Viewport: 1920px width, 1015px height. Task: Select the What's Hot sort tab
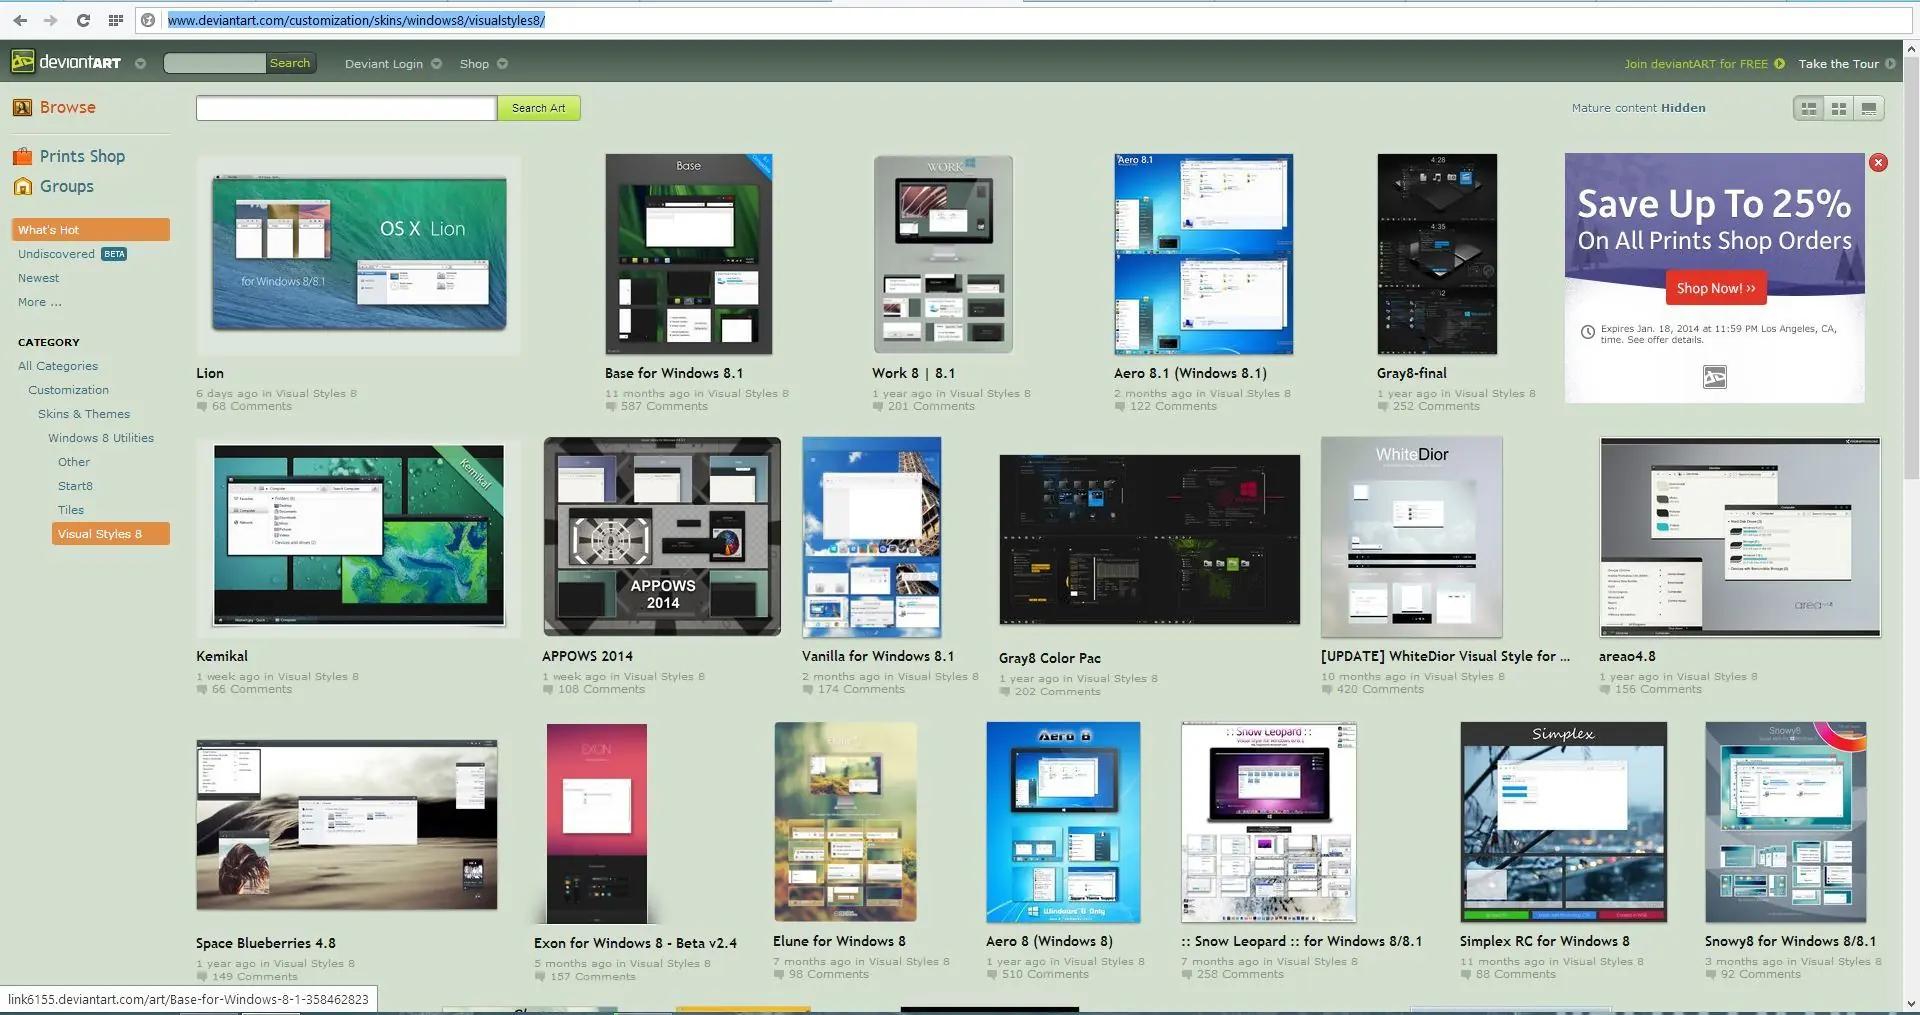(x=91, y=230)
